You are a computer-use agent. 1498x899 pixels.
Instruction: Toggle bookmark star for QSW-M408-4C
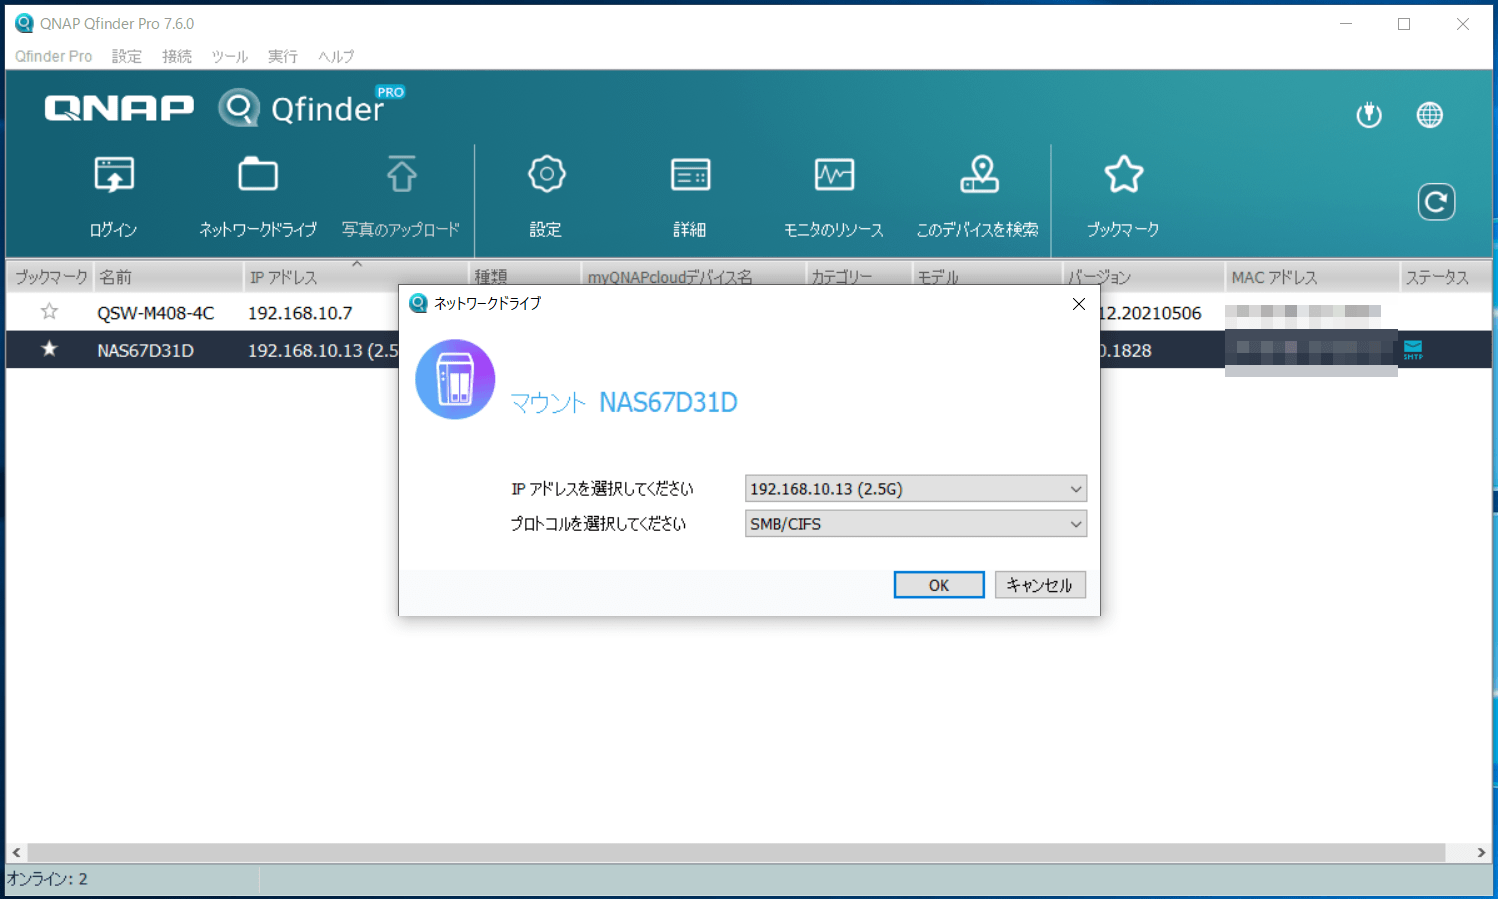(49, 312)
